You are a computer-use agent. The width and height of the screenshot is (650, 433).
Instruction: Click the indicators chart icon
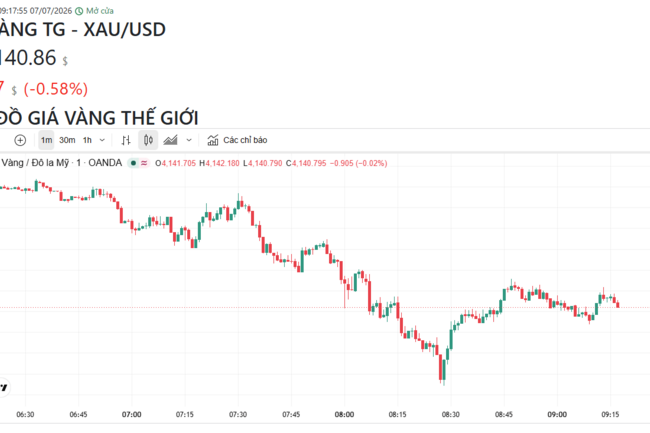[213, 140]
